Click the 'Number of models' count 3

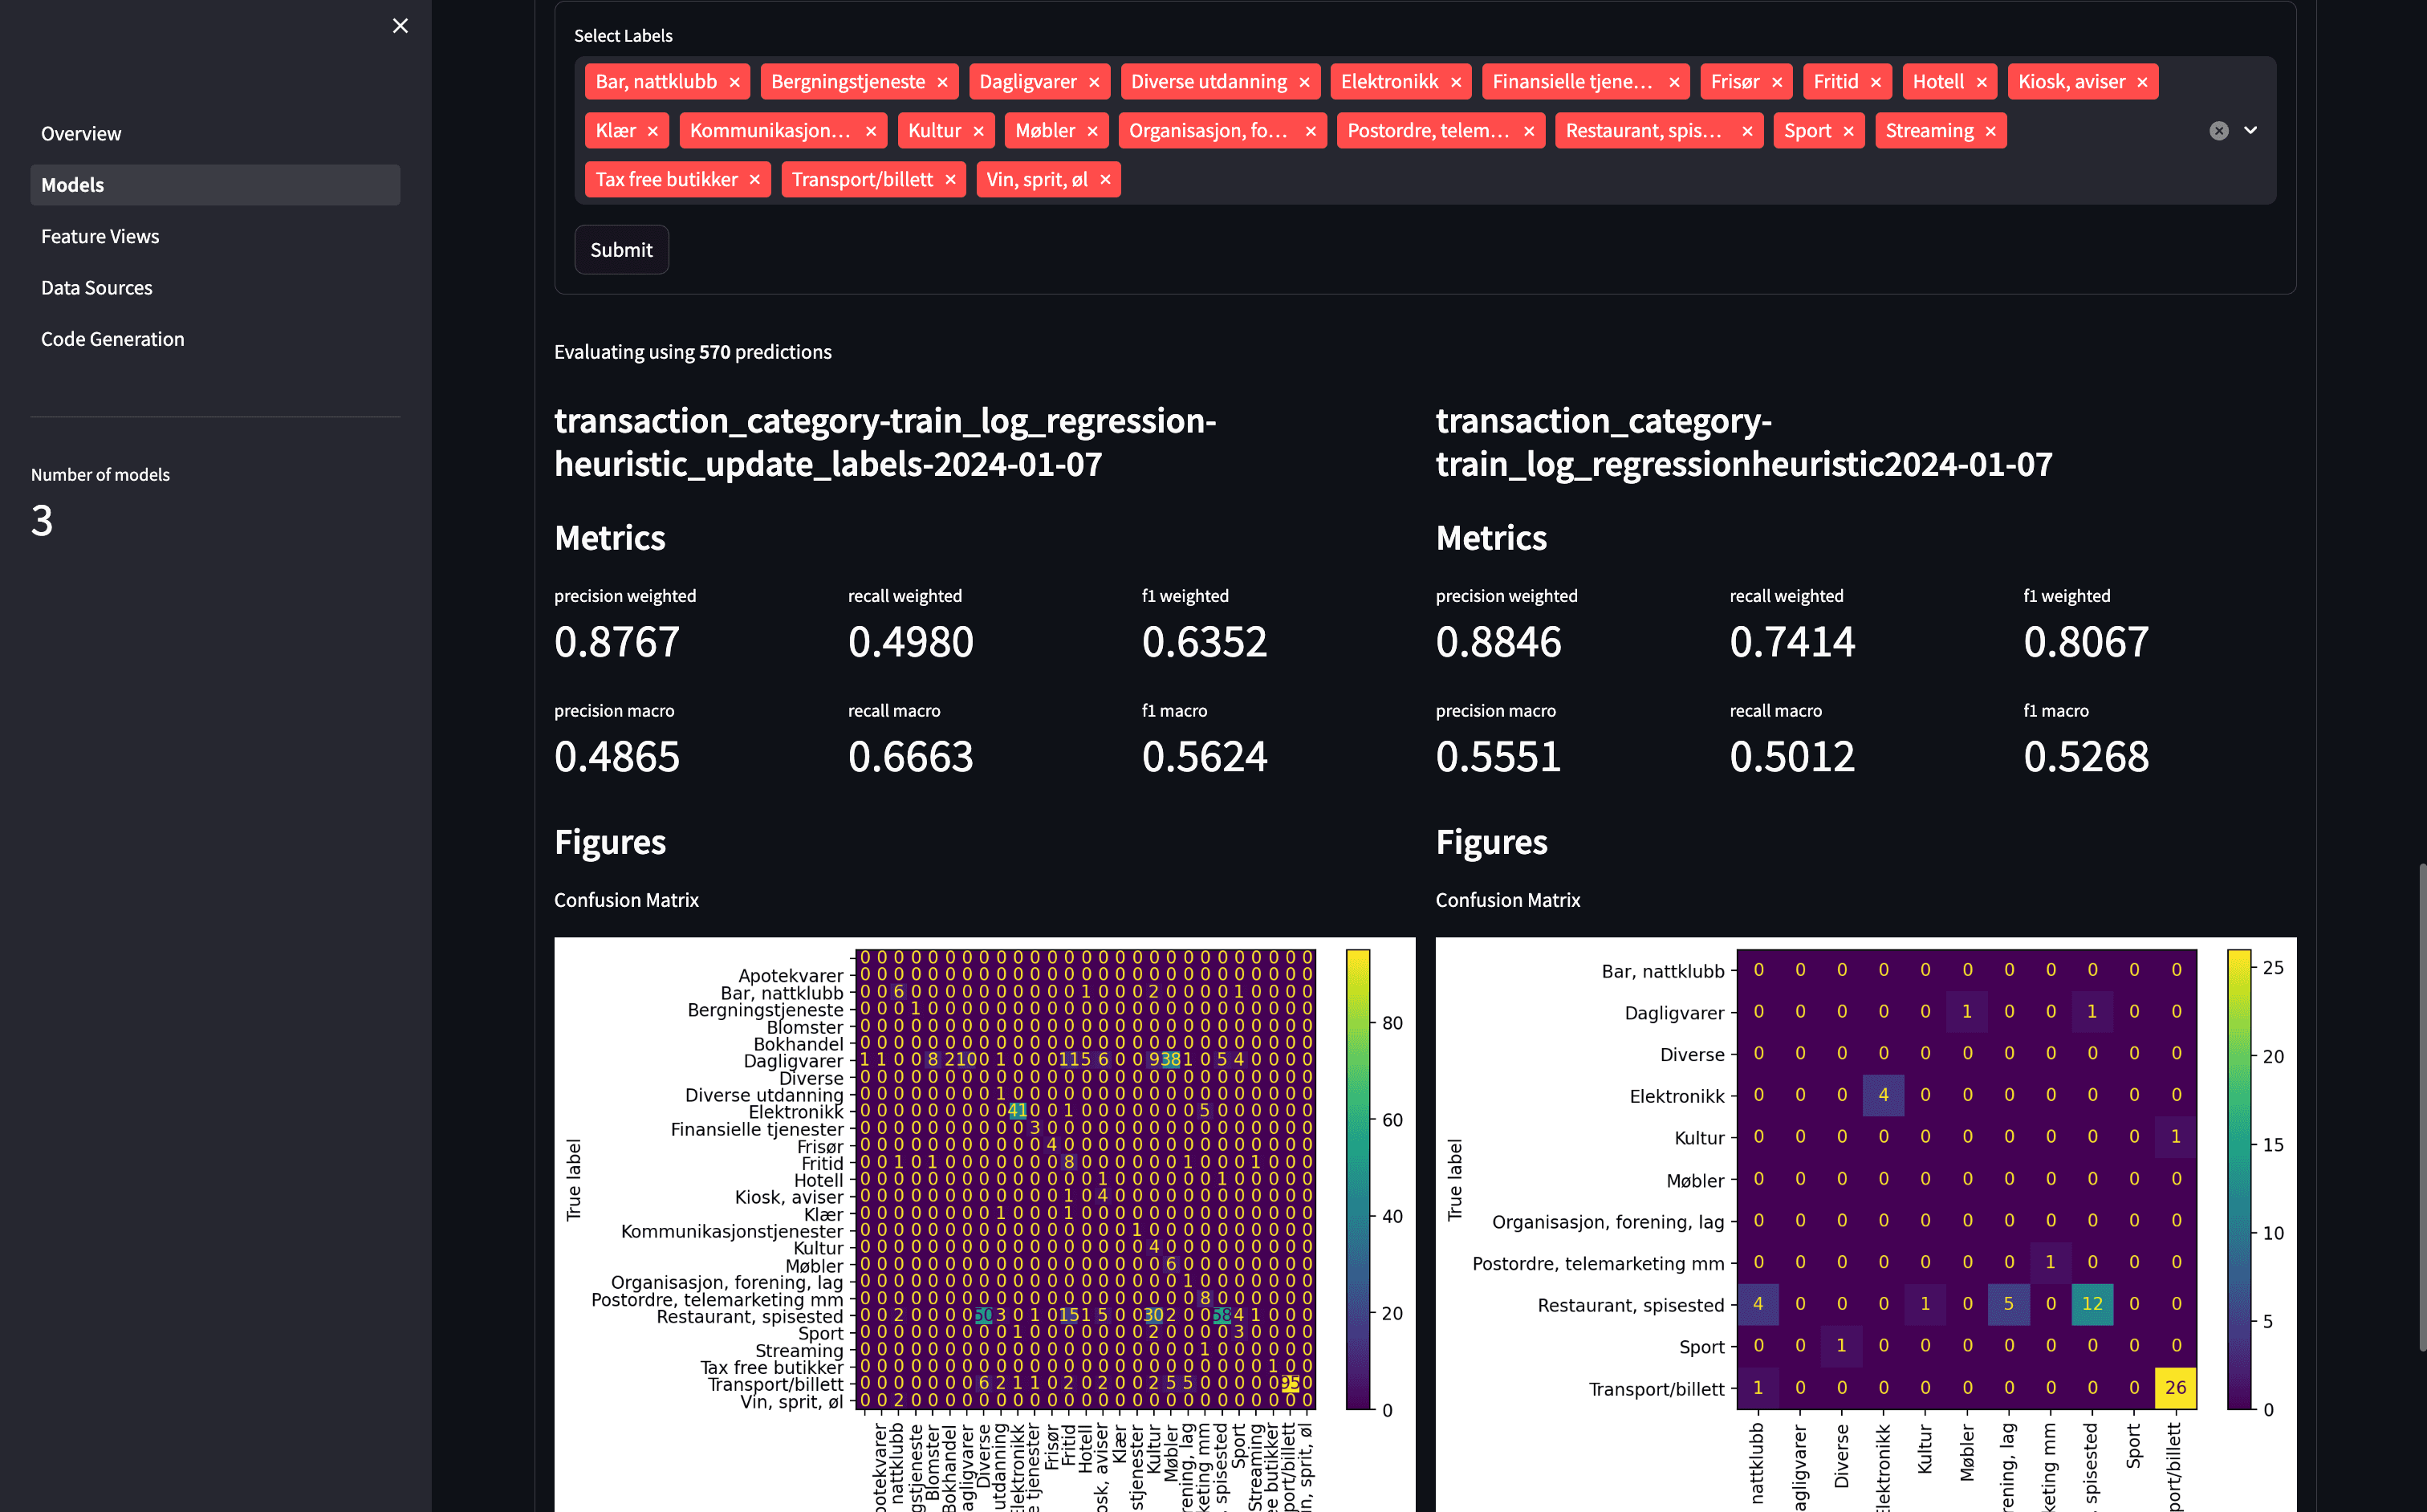point(42,521)
